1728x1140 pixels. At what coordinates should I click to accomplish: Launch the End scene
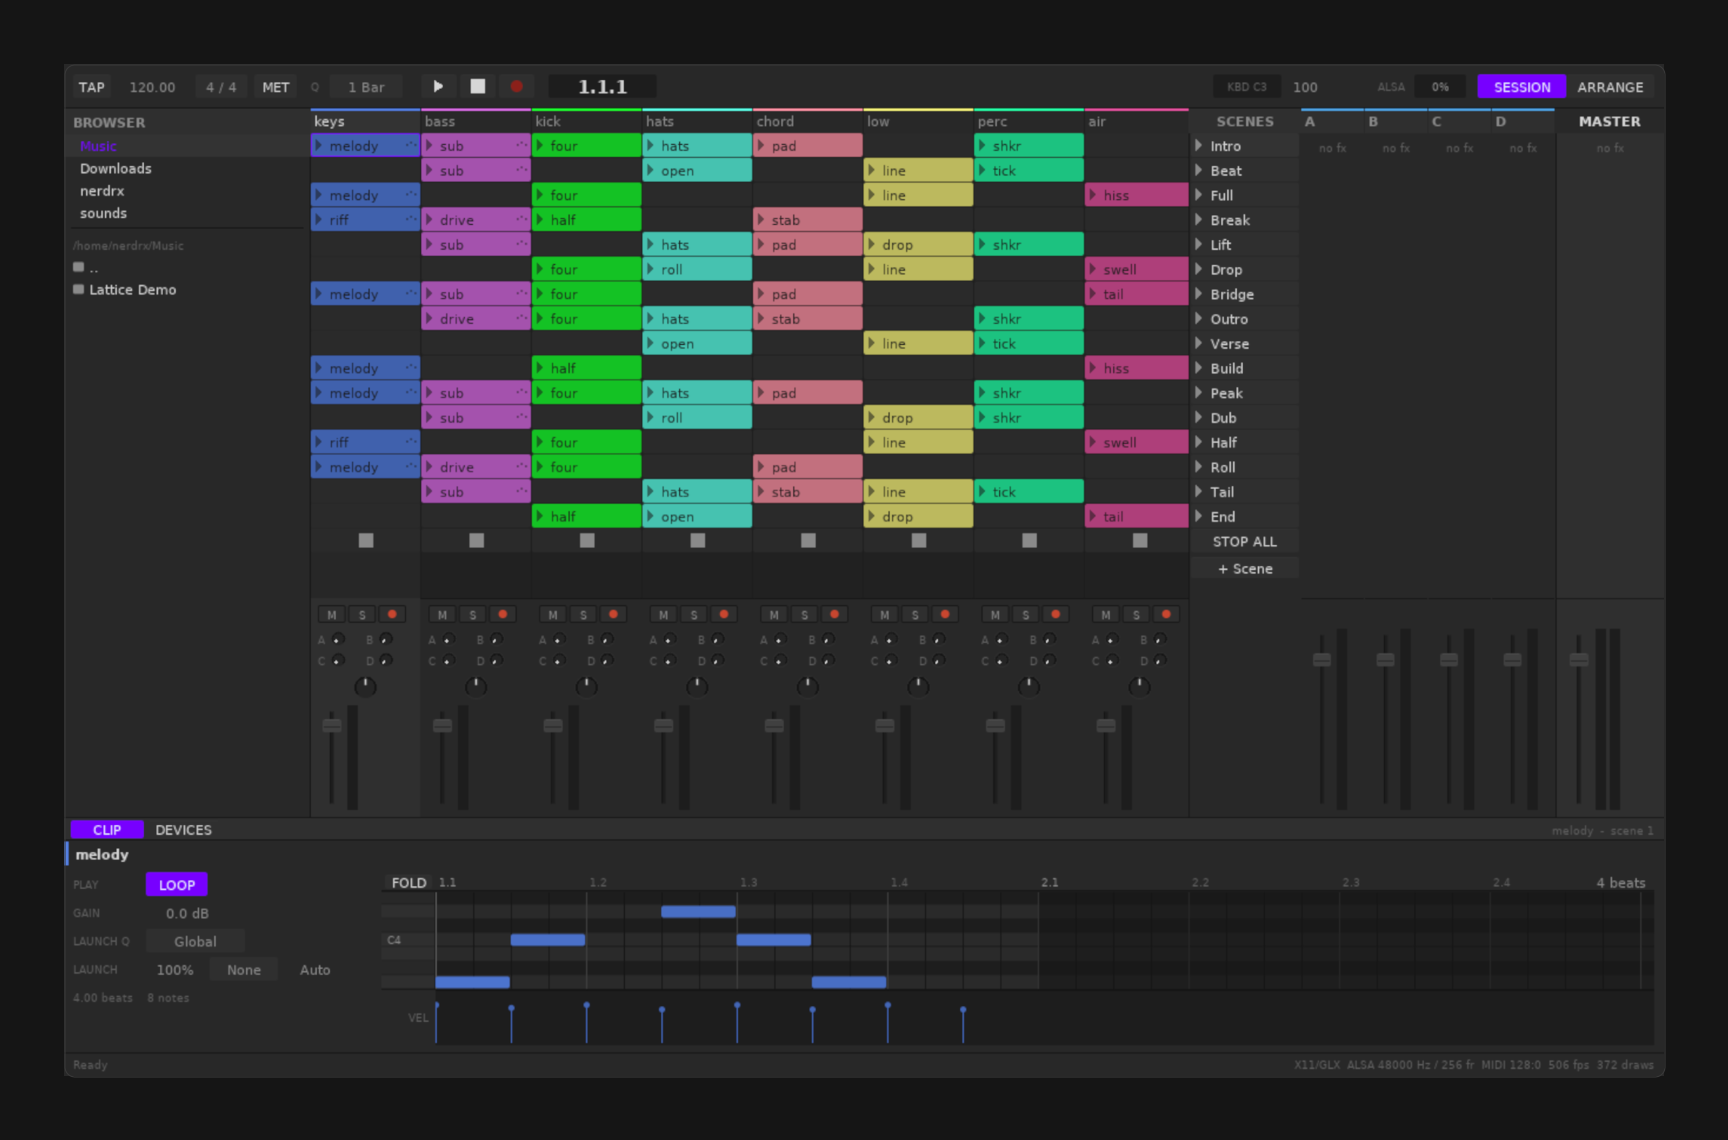tap(1199, 517)
